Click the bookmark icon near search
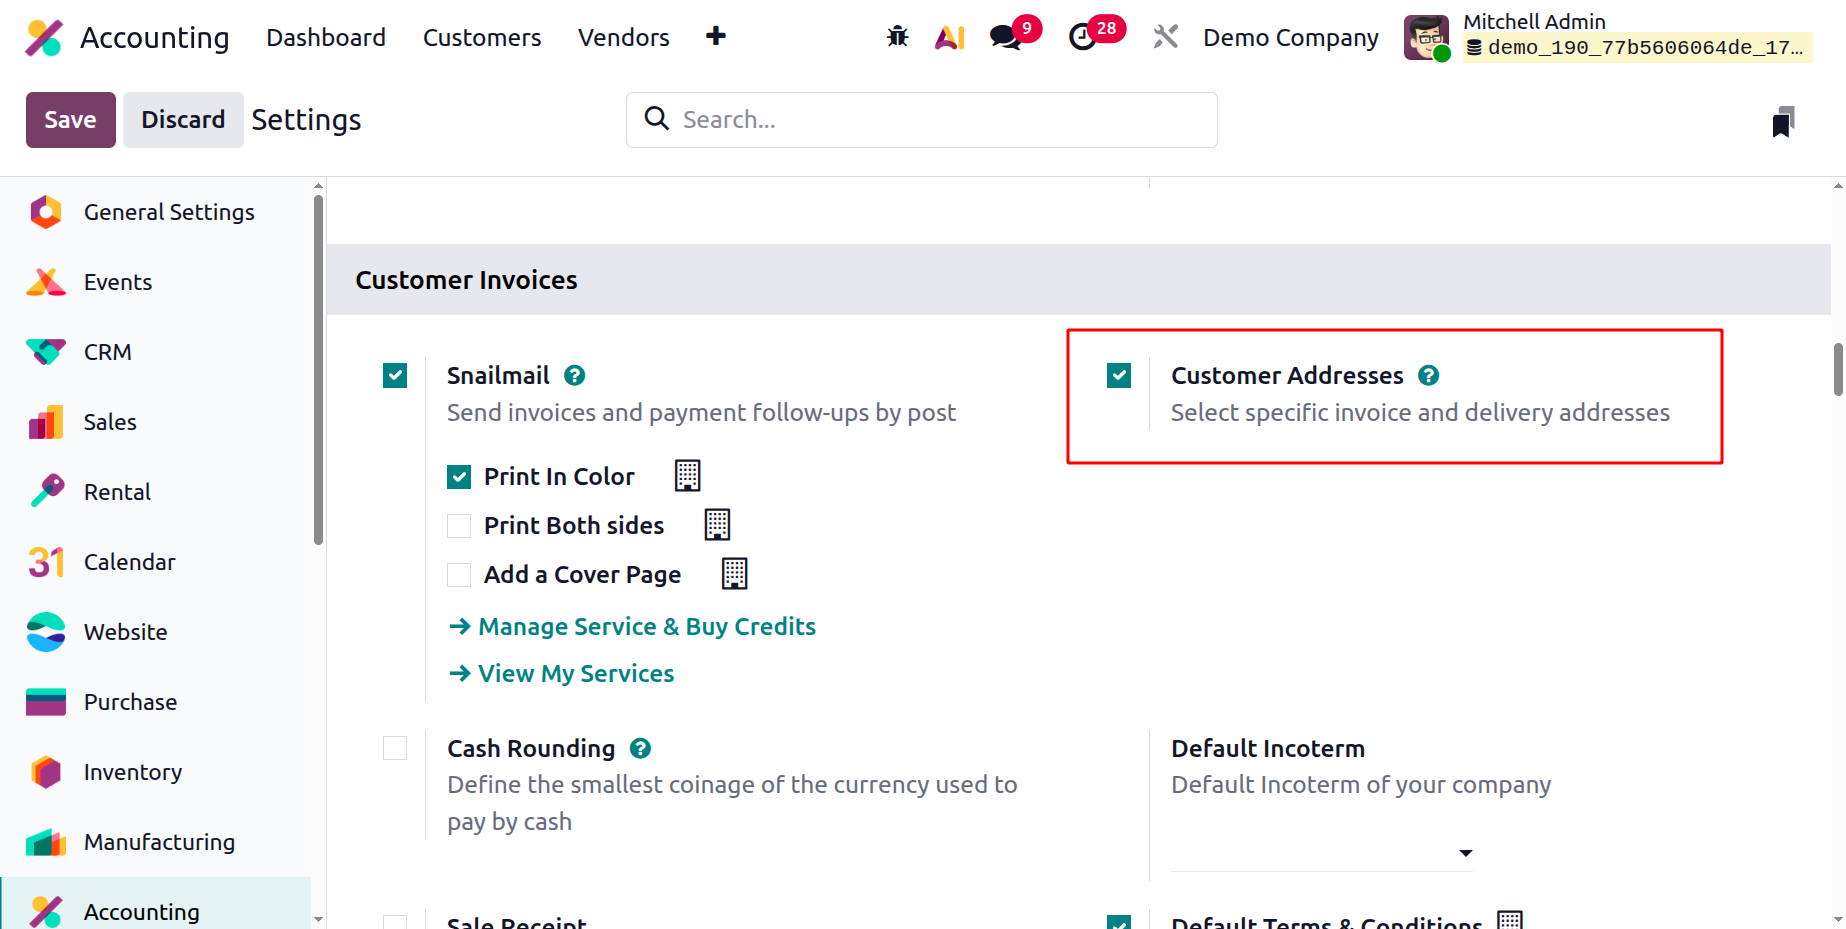The height and width of the screenshot is (929, 1846). (x=1783, y=121)
